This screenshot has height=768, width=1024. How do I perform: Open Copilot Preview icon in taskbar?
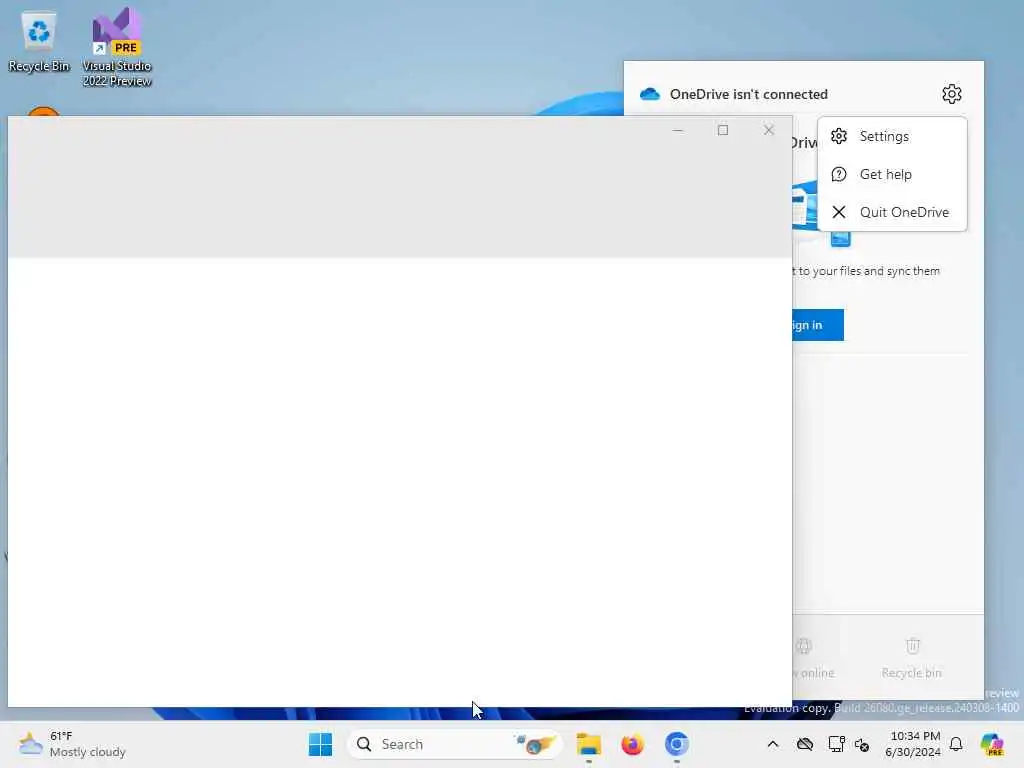click(x=992, y=744)
